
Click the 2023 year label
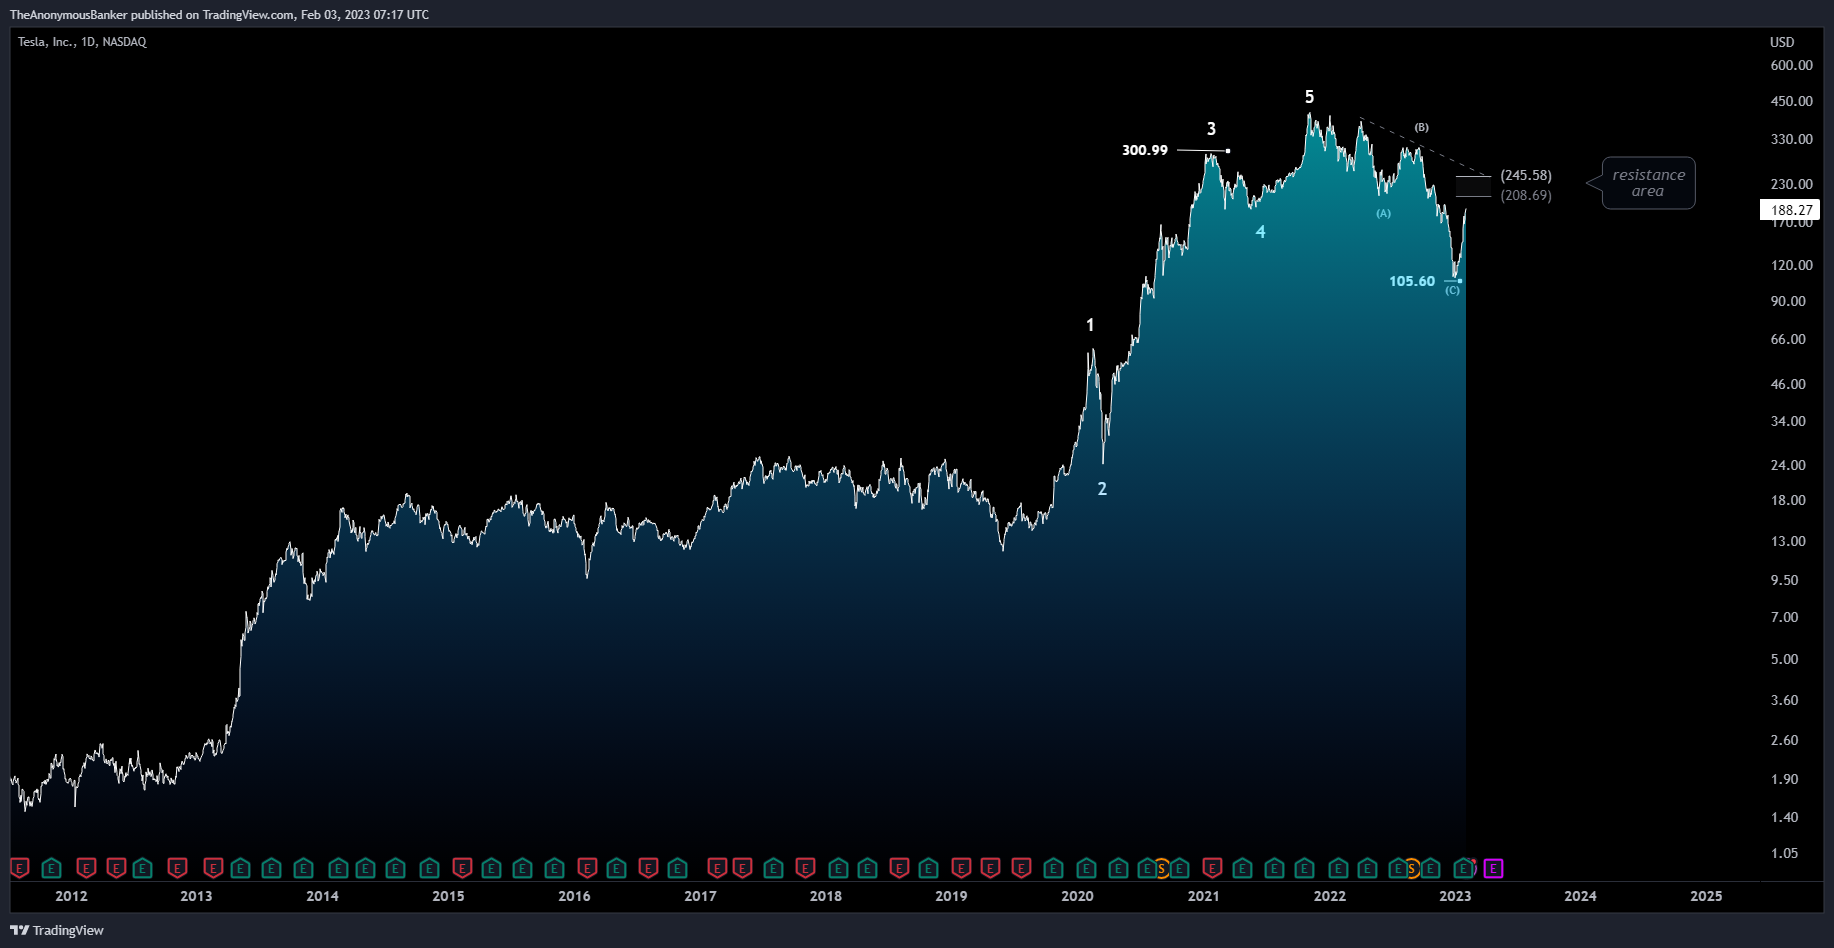point(1455,896)
